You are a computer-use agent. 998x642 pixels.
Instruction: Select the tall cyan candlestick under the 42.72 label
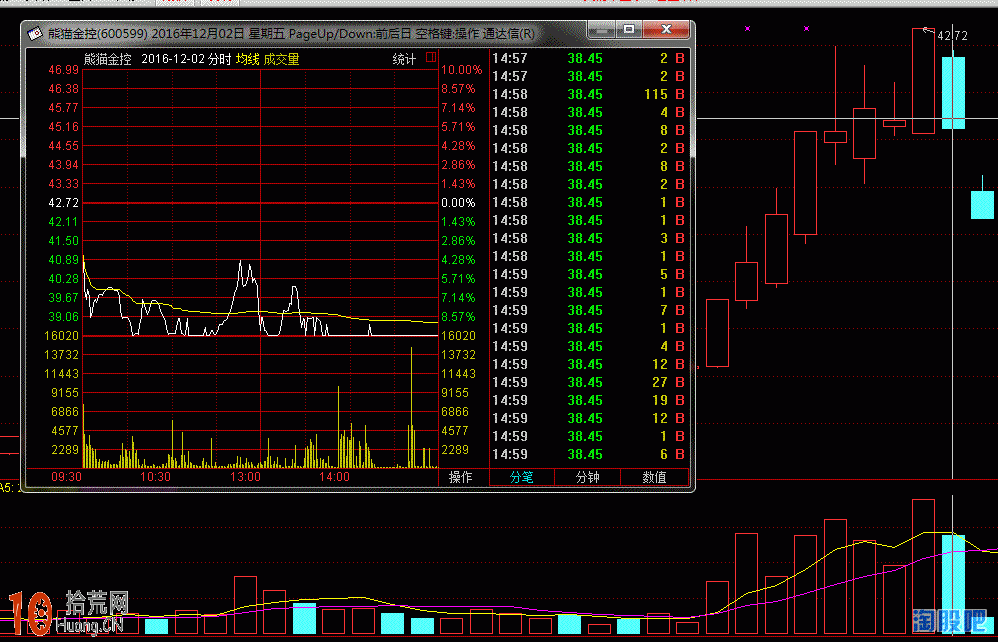pyautogui.click(x=953, y=92)
